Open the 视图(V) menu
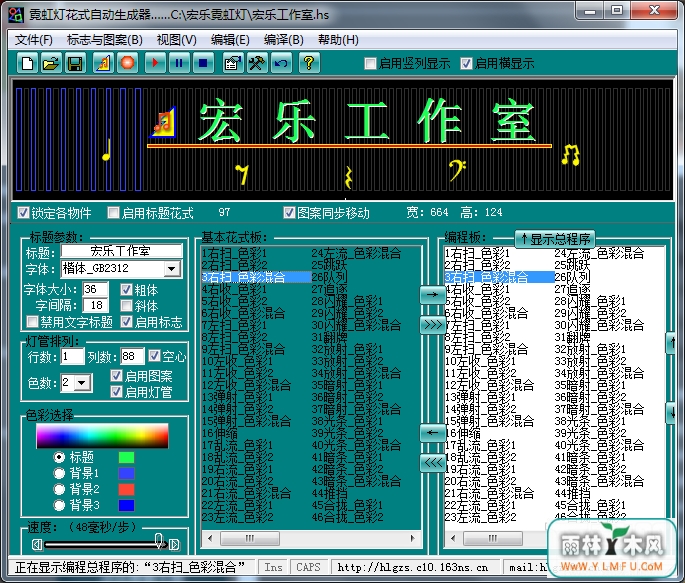The height and width of the screenshot is (583, 685). [176, 40]
